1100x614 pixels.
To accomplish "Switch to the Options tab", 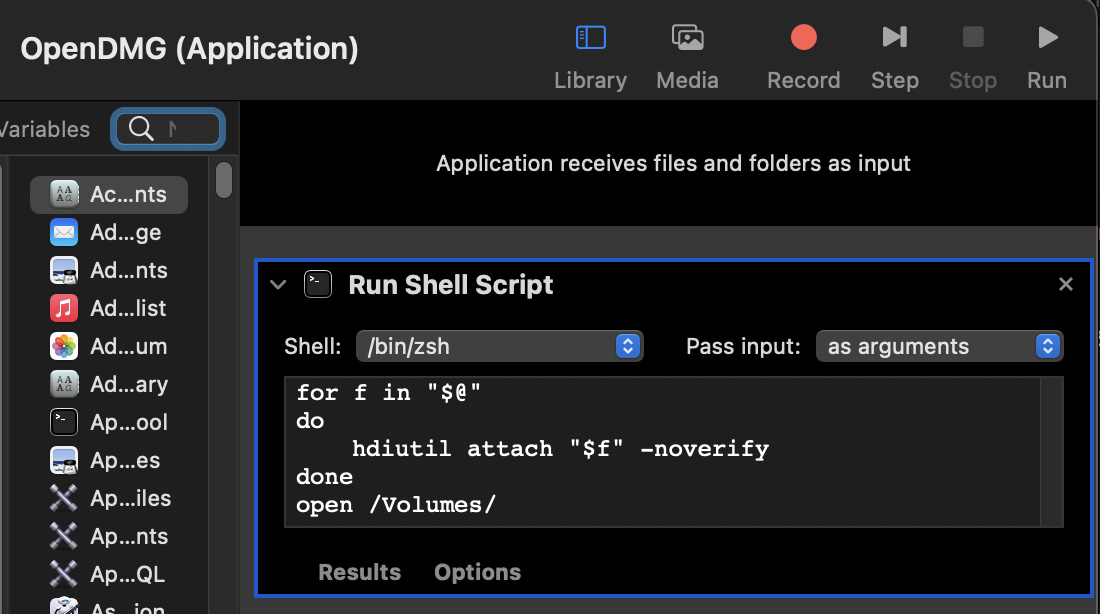I will [477, 572].
